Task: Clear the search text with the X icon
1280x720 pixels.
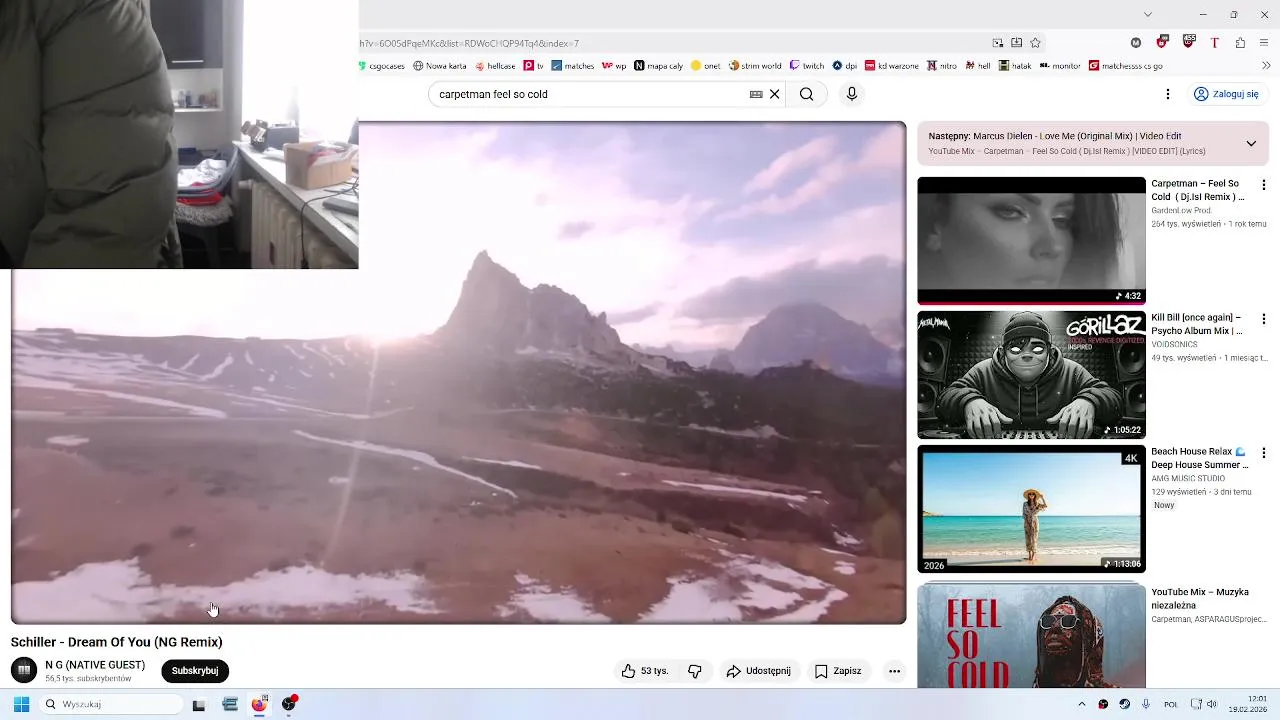Action: (x=774, y=94)
